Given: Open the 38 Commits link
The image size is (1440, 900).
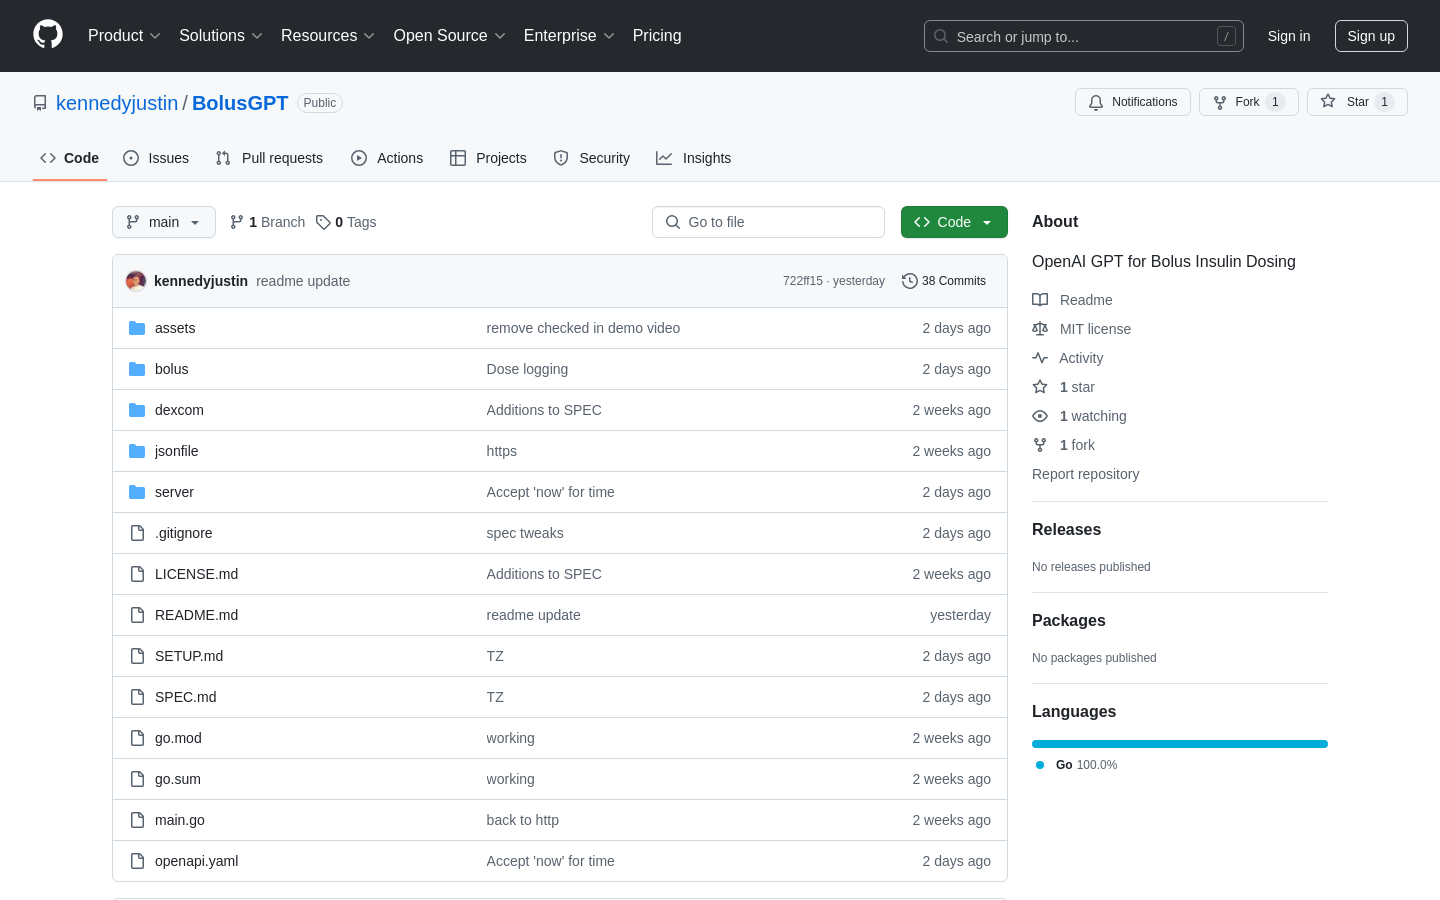Looking at the screenshot, I should point(944,281).
